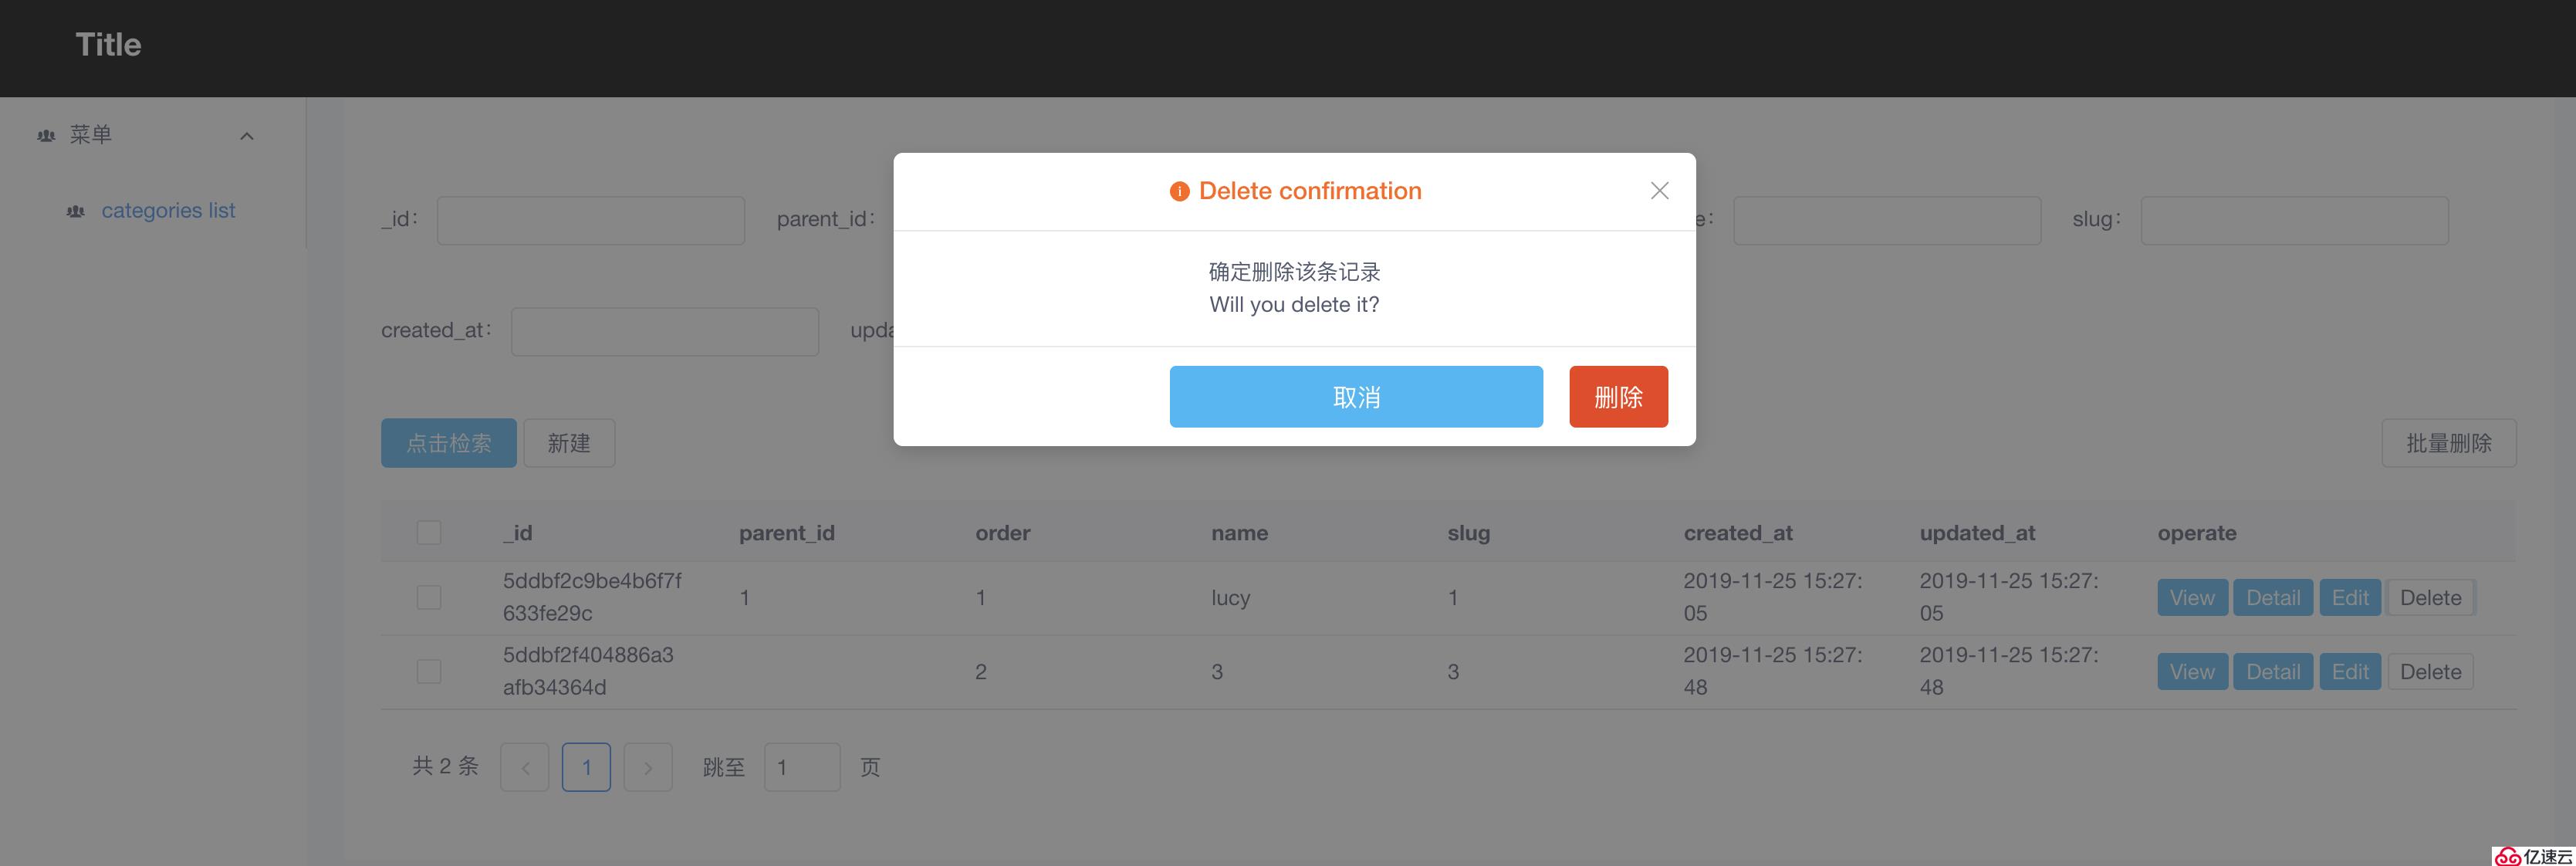The height and width of the screenshot is (866, 2576).
Task: Click Delete button in lucy row
Action: click(x=2430, y=598)
